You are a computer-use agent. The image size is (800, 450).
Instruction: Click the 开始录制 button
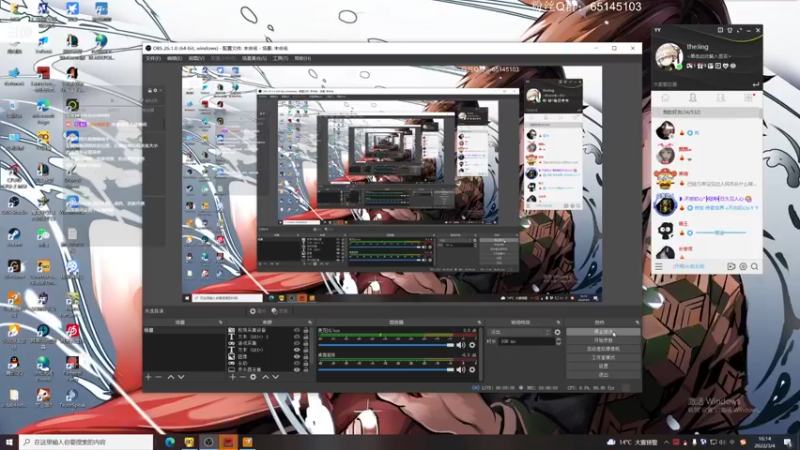coord(603,340)
